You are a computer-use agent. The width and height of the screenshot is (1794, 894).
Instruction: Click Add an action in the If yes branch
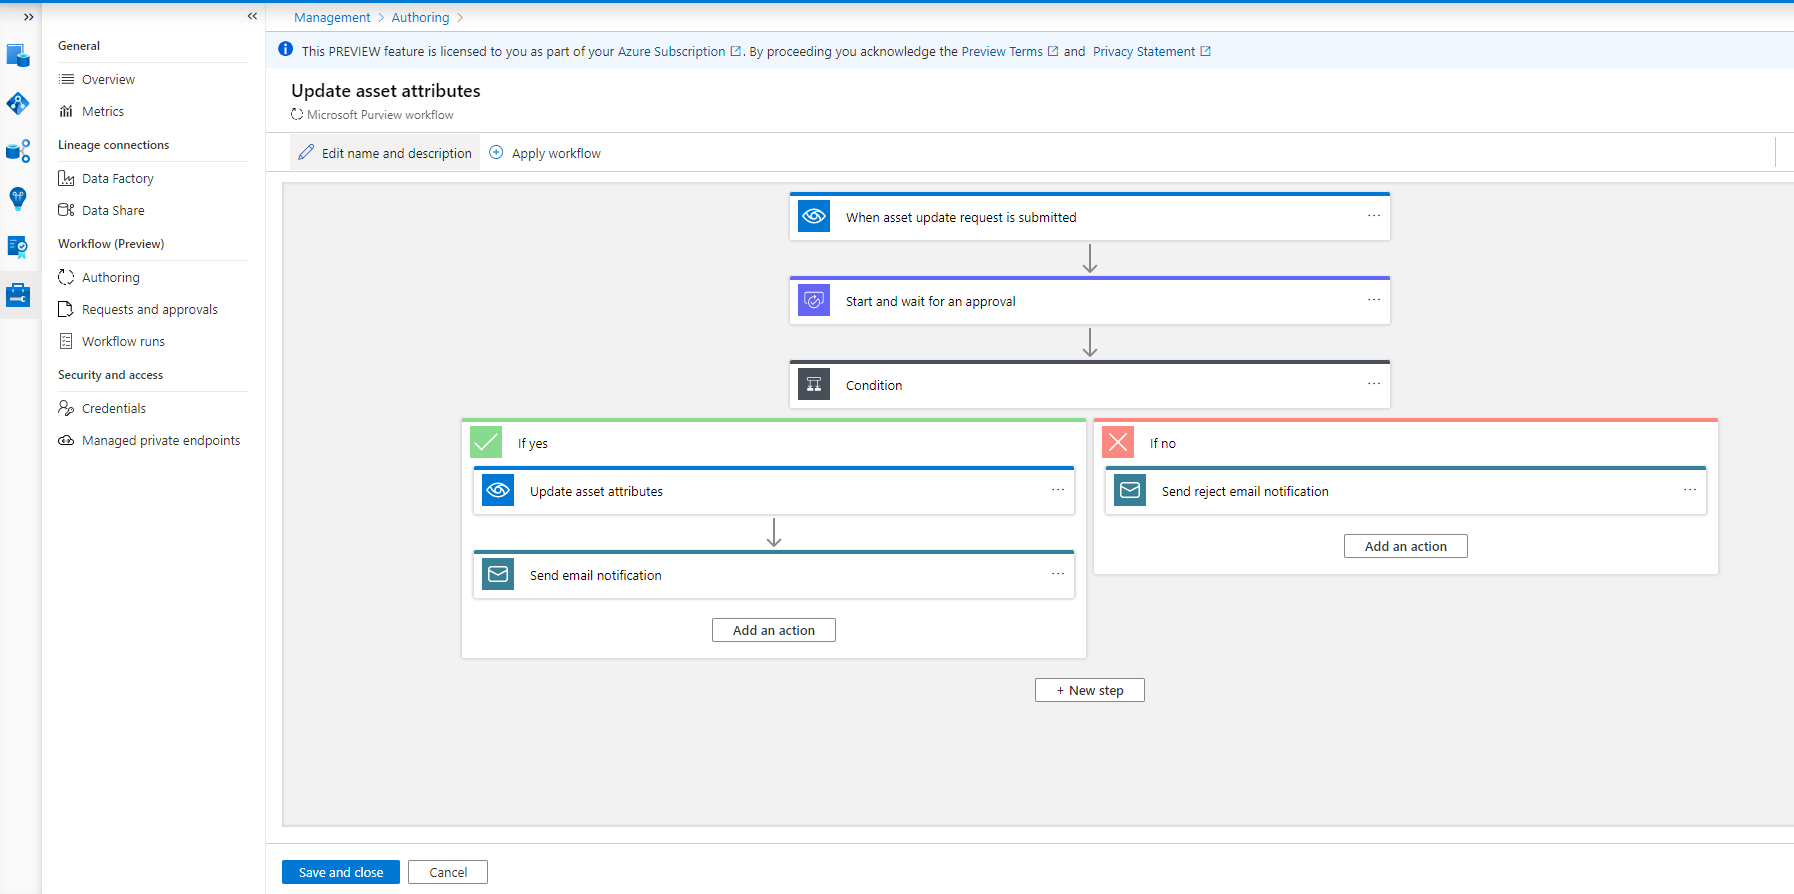point(774,630)
